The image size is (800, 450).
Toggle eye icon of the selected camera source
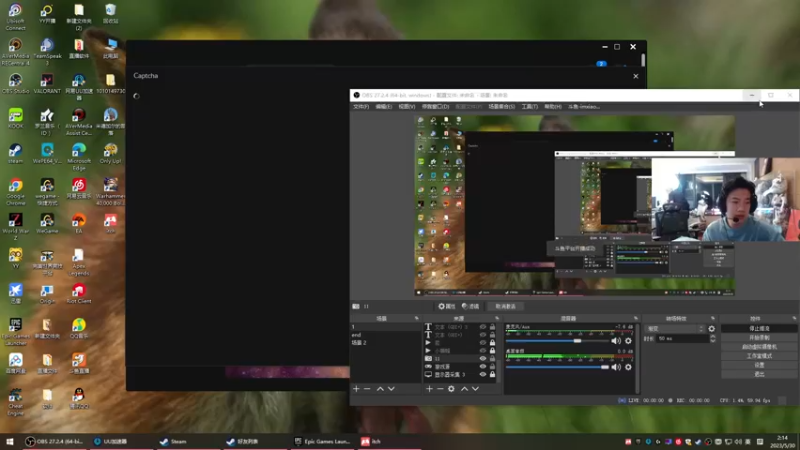pos(483,359)
